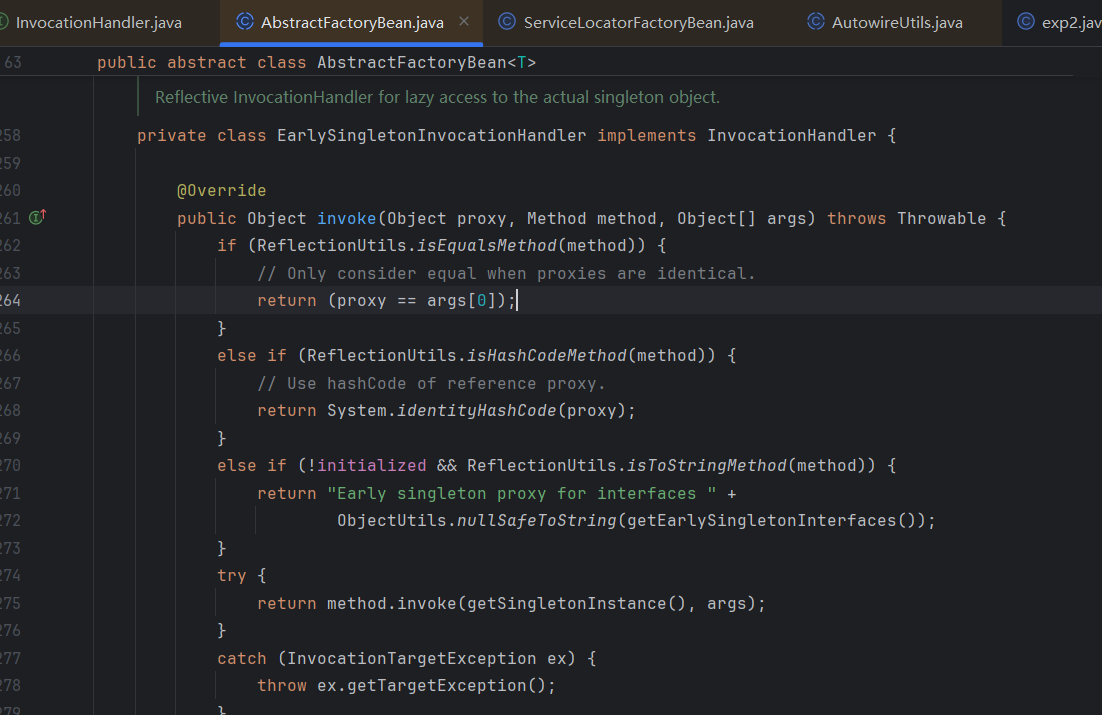Click the implemented-method gutter icon beside invoke
The height and width of the screenshot is (715, 1102).
(x=39, y=217)
